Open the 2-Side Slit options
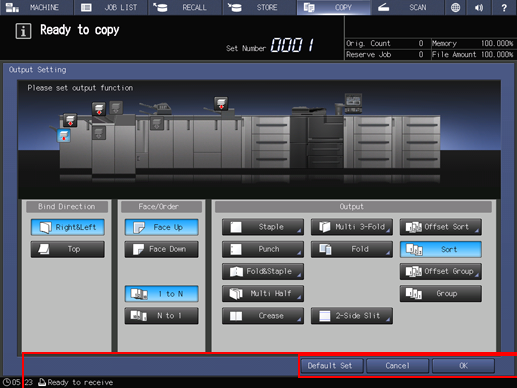The height and width of the screenshot is (388, 517). pyautogui.click(x=352, y=316)
